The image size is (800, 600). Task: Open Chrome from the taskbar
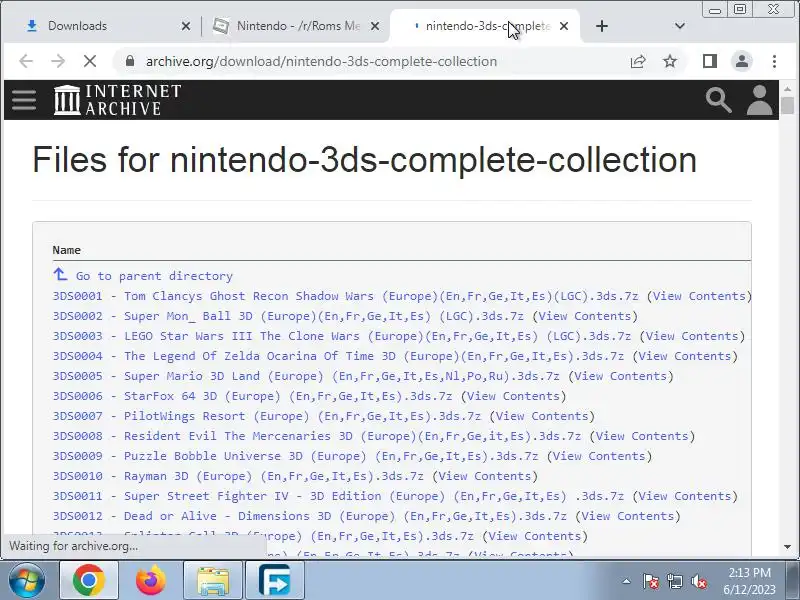coord(89,581)
